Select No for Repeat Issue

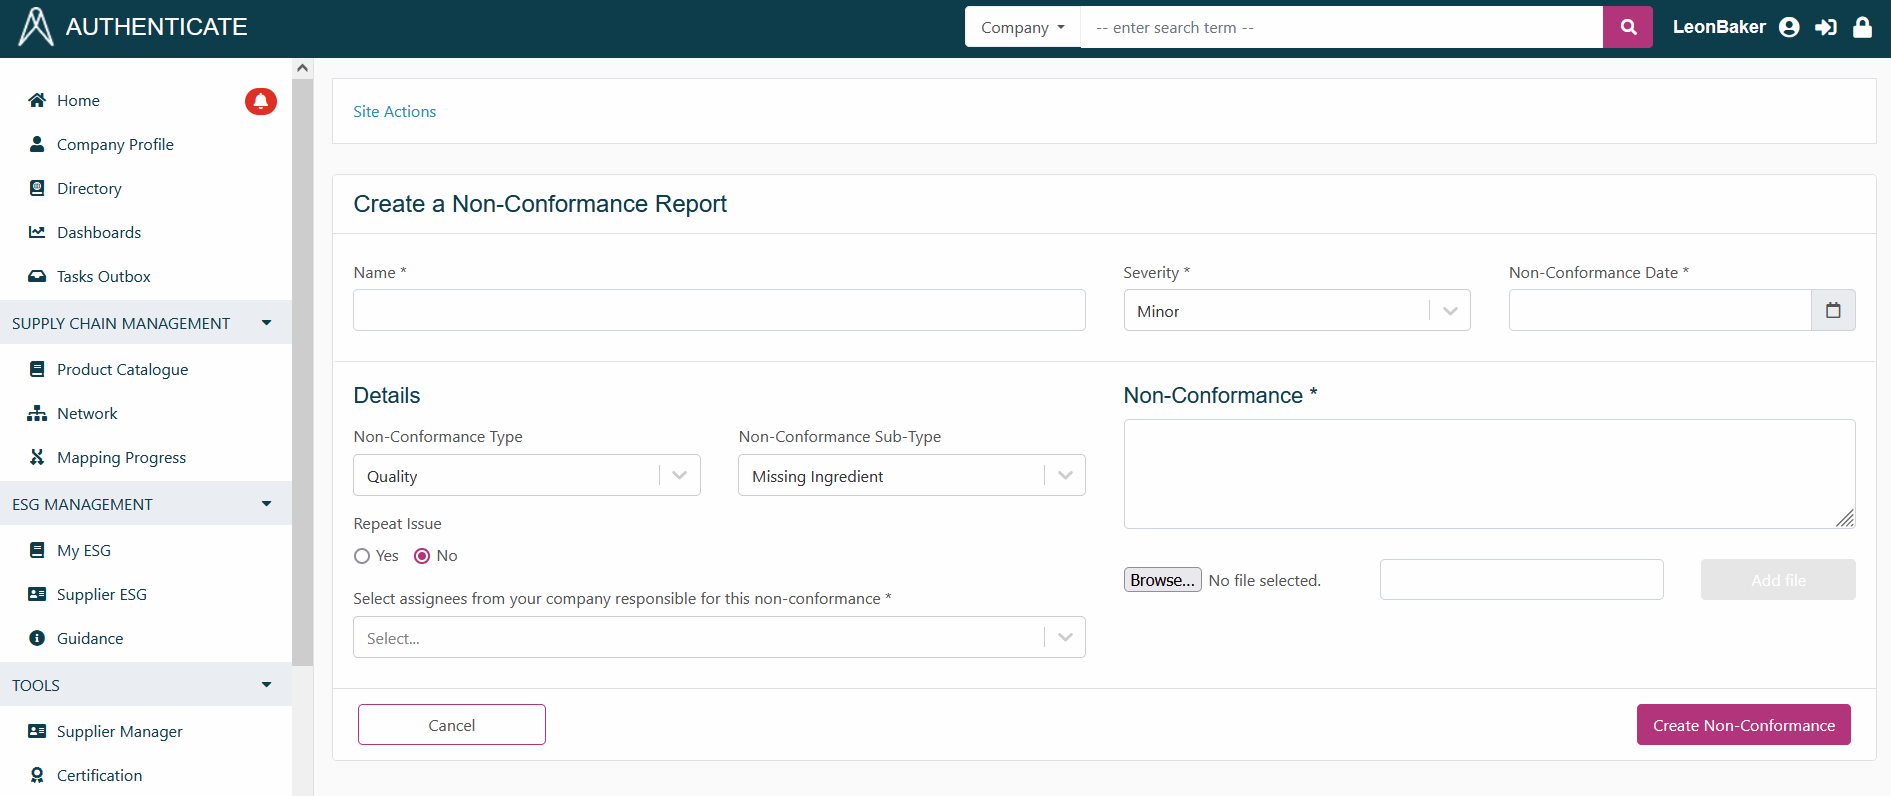click(422, 556)
